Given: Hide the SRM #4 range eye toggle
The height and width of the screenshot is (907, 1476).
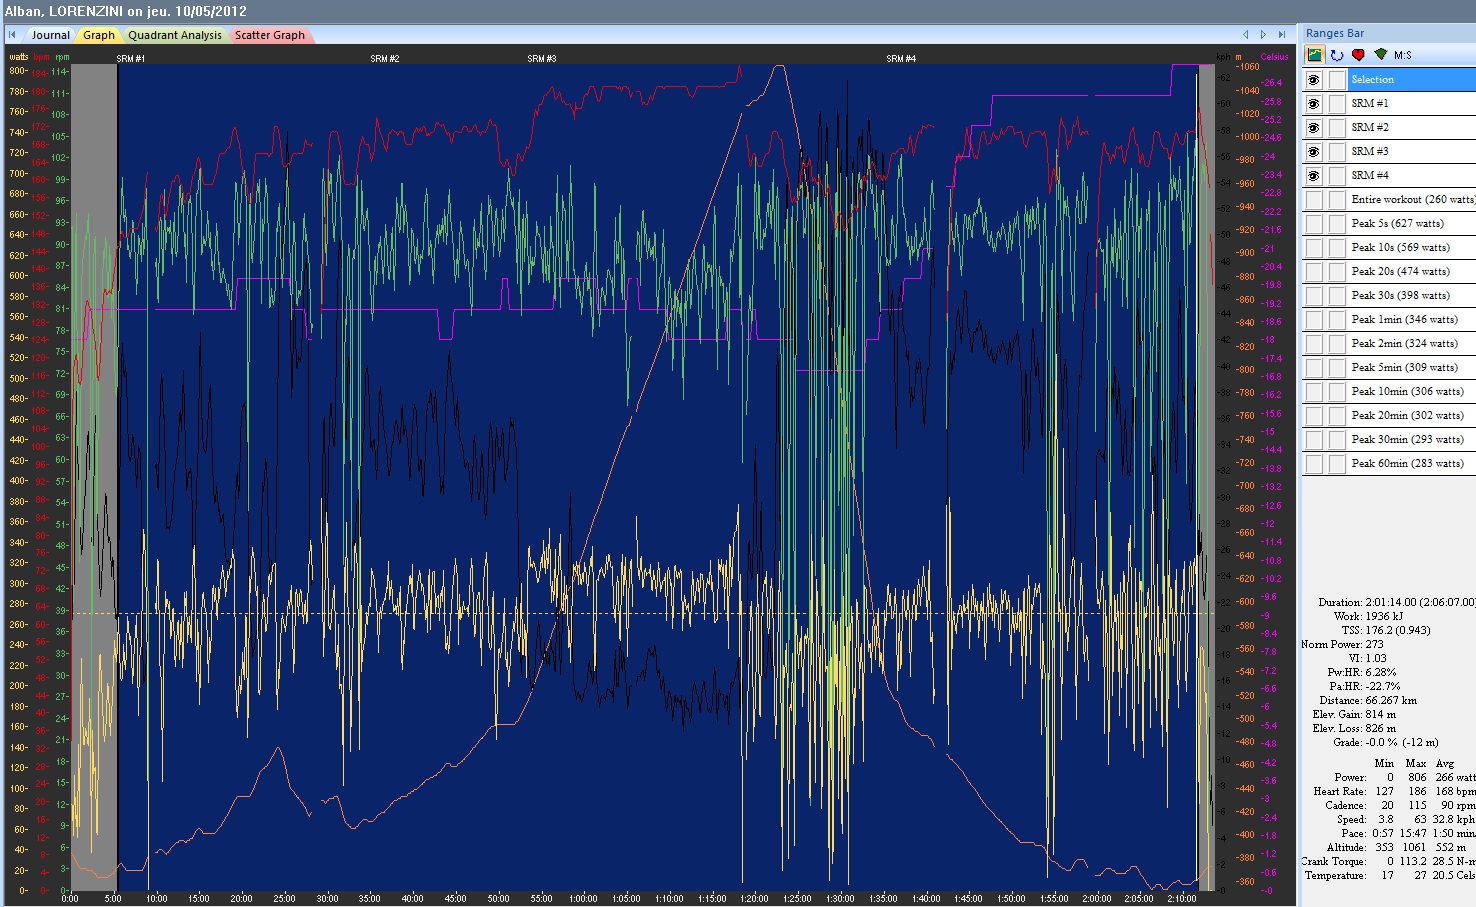Looking at the screenshot, I should click(1314, 176).
